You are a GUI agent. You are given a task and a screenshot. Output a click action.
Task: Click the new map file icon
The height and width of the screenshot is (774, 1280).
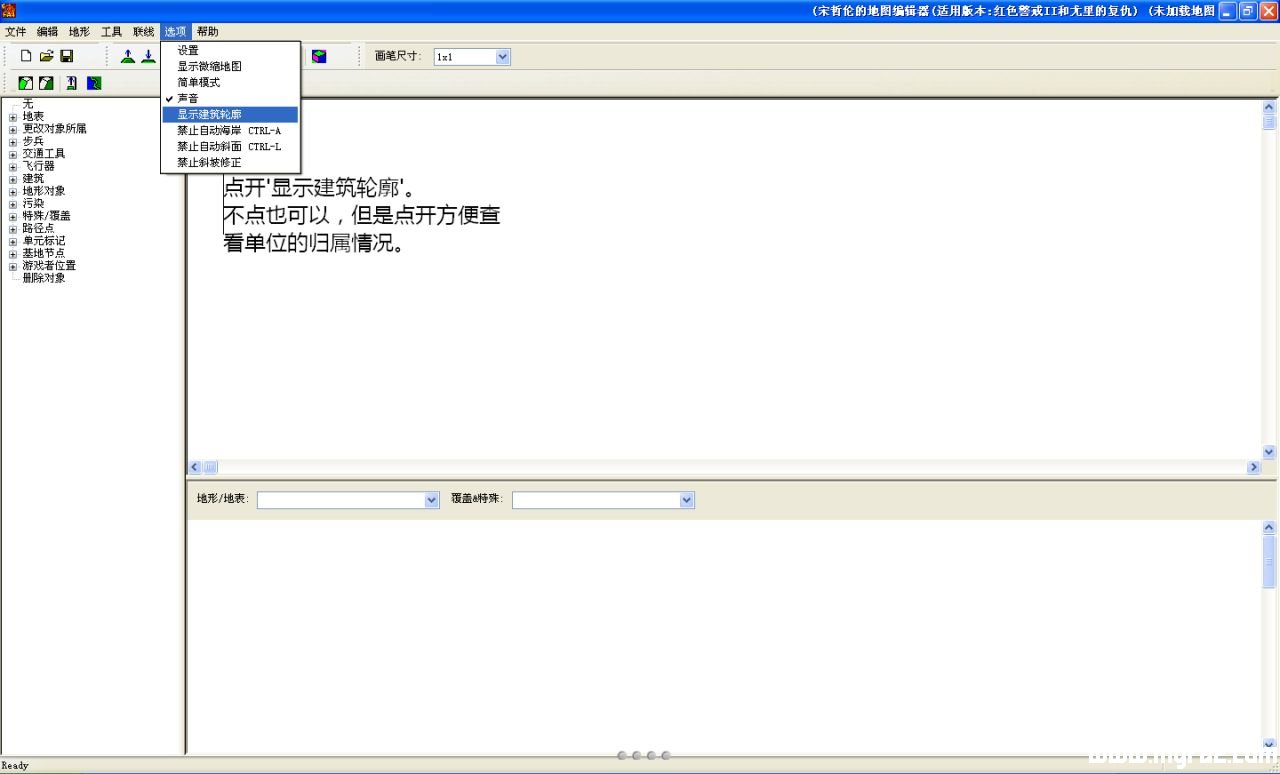coord(26,57)
